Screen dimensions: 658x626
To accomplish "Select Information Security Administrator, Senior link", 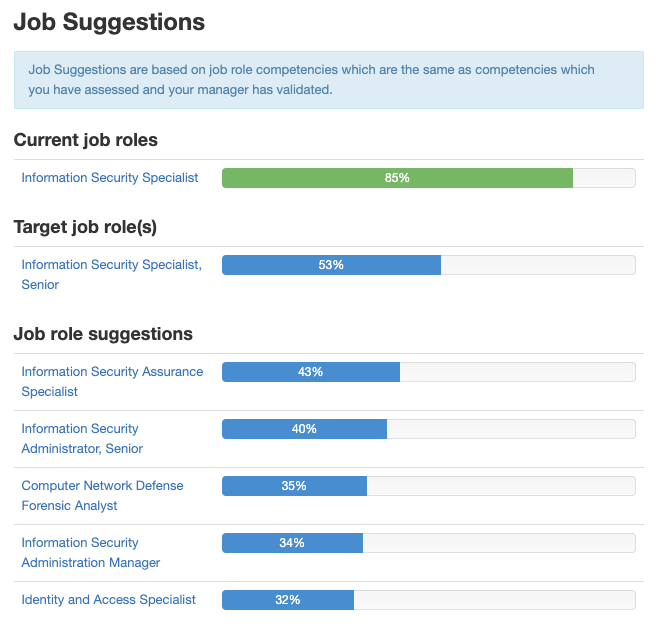I will click(82, 438).
